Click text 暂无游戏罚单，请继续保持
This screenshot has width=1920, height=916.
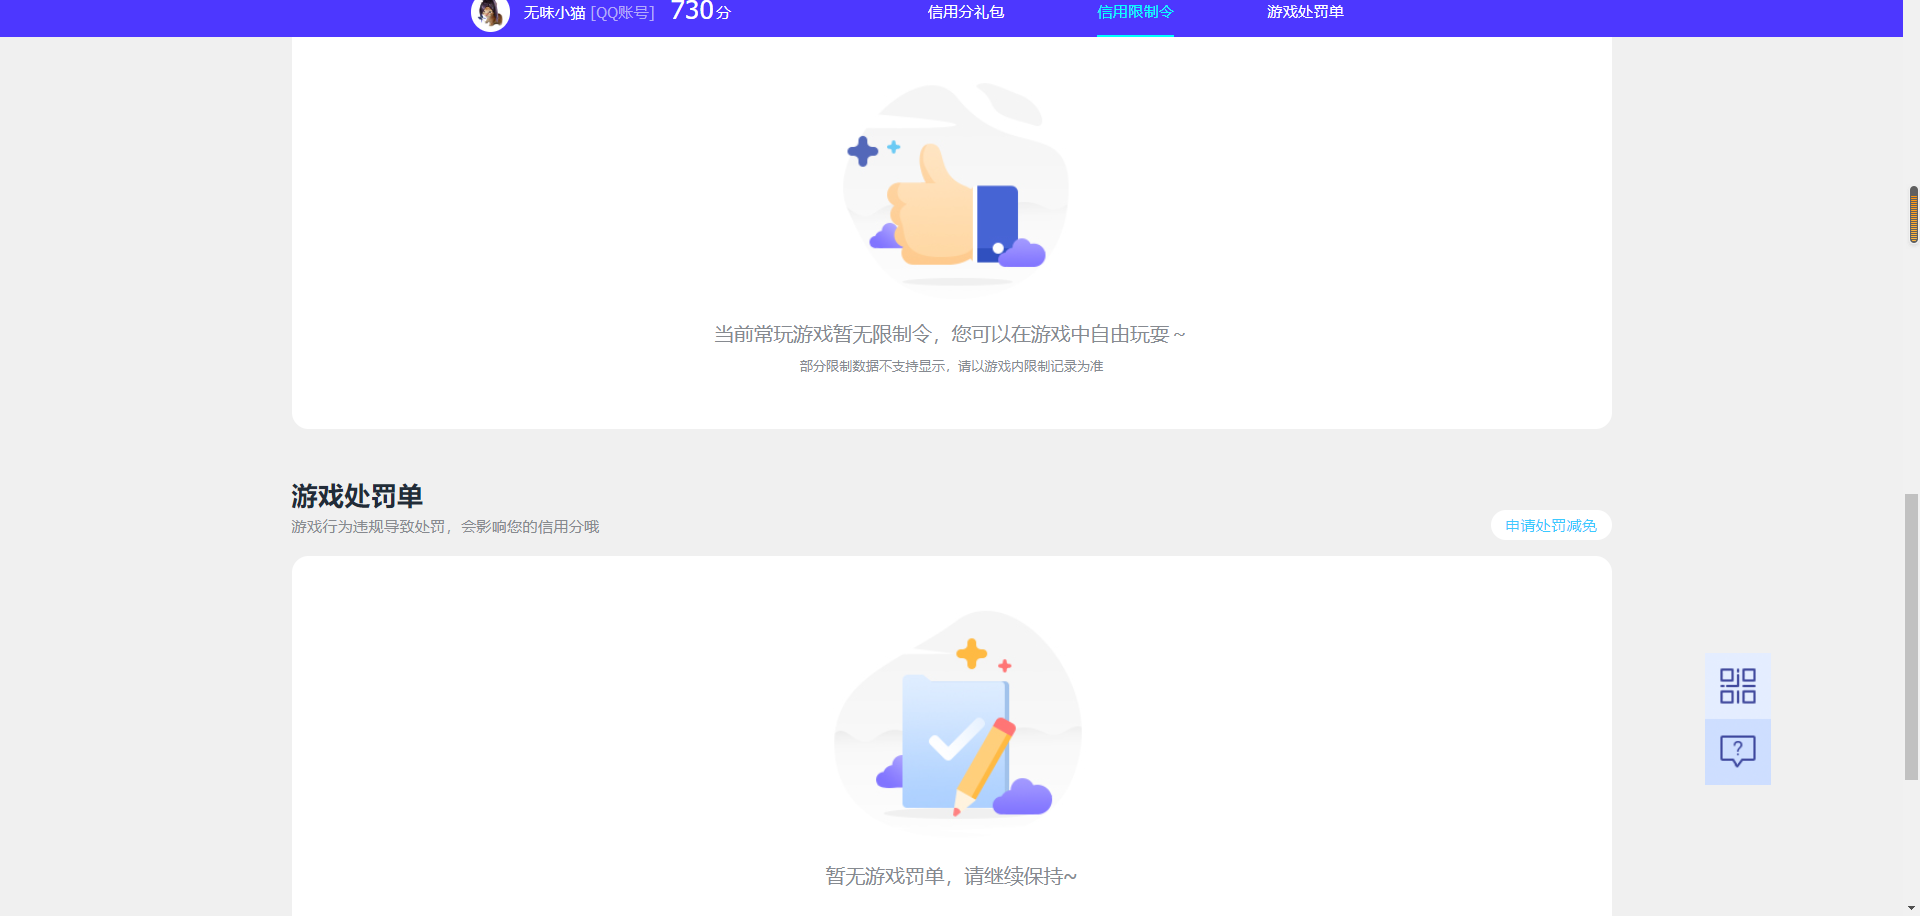pyautogui.click(x=951, y=876)
